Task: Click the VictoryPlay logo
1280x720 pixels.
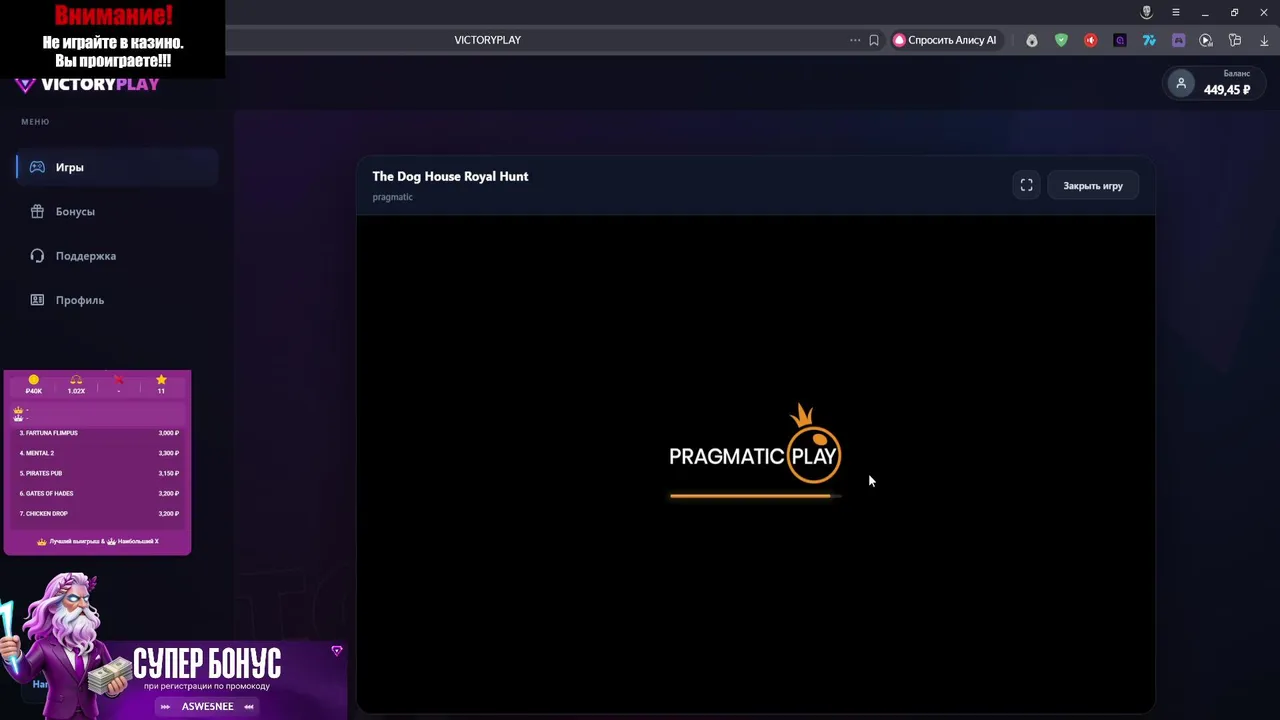Action: (x=88, y=84)
